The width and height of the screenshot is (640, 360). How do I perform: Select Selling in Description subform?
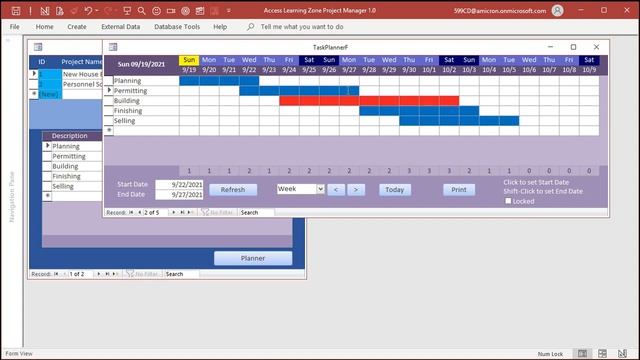76,186
